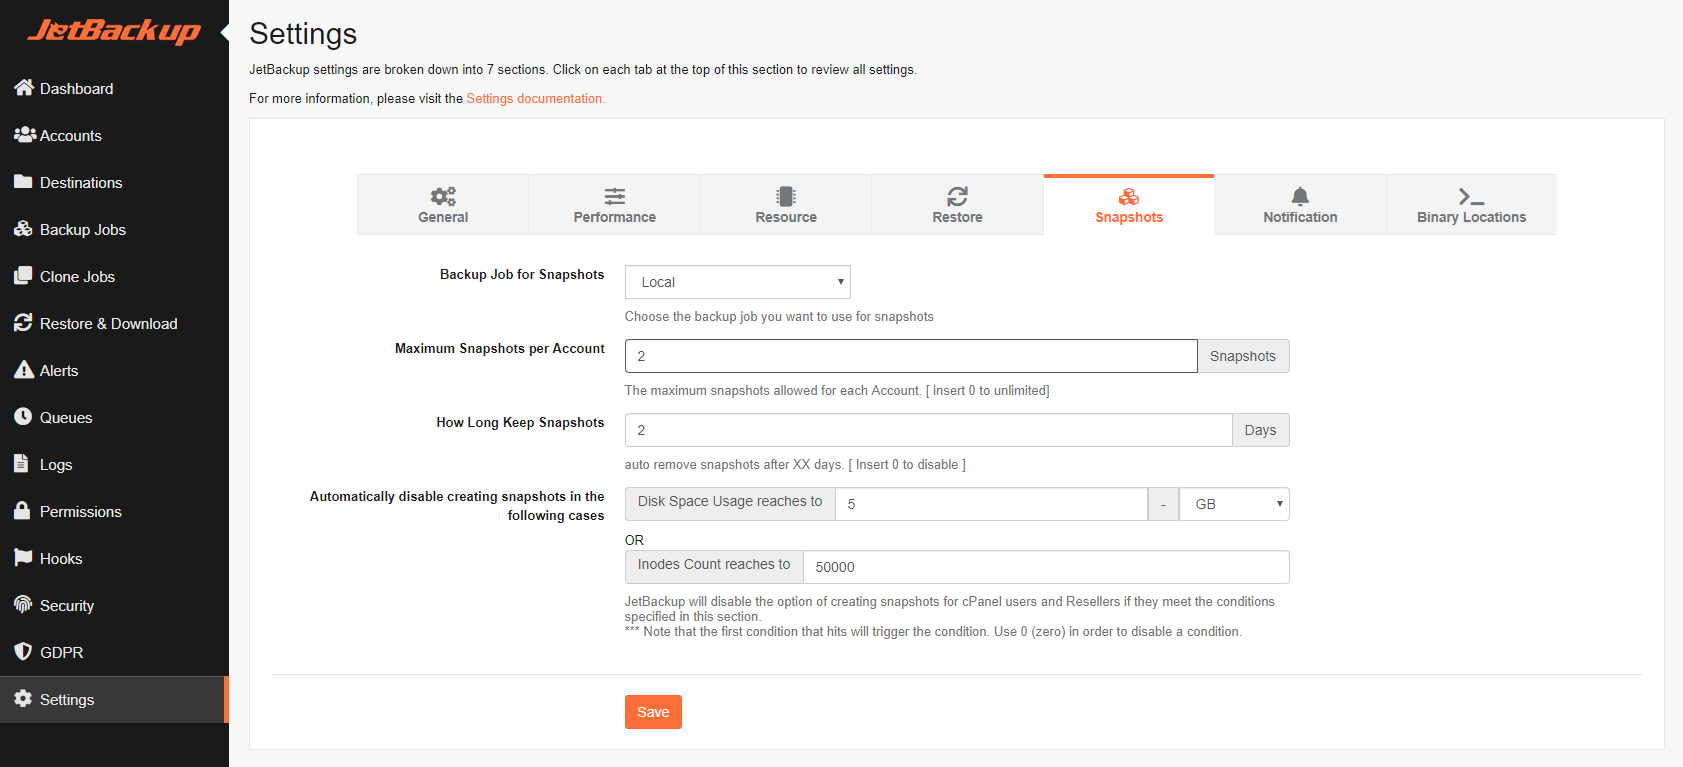Click the Settings gear icon in sidebar

pos(23,699)
